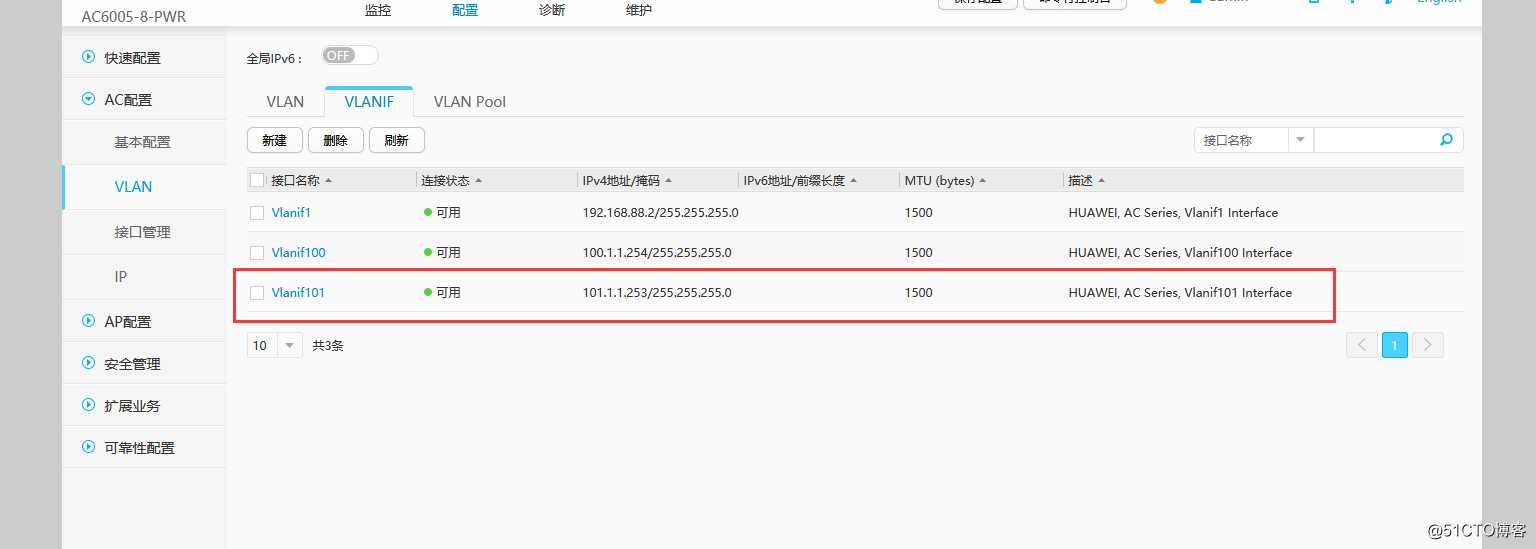Open the 维护 top menu
1536x549 pixels.
coord(639,10)
